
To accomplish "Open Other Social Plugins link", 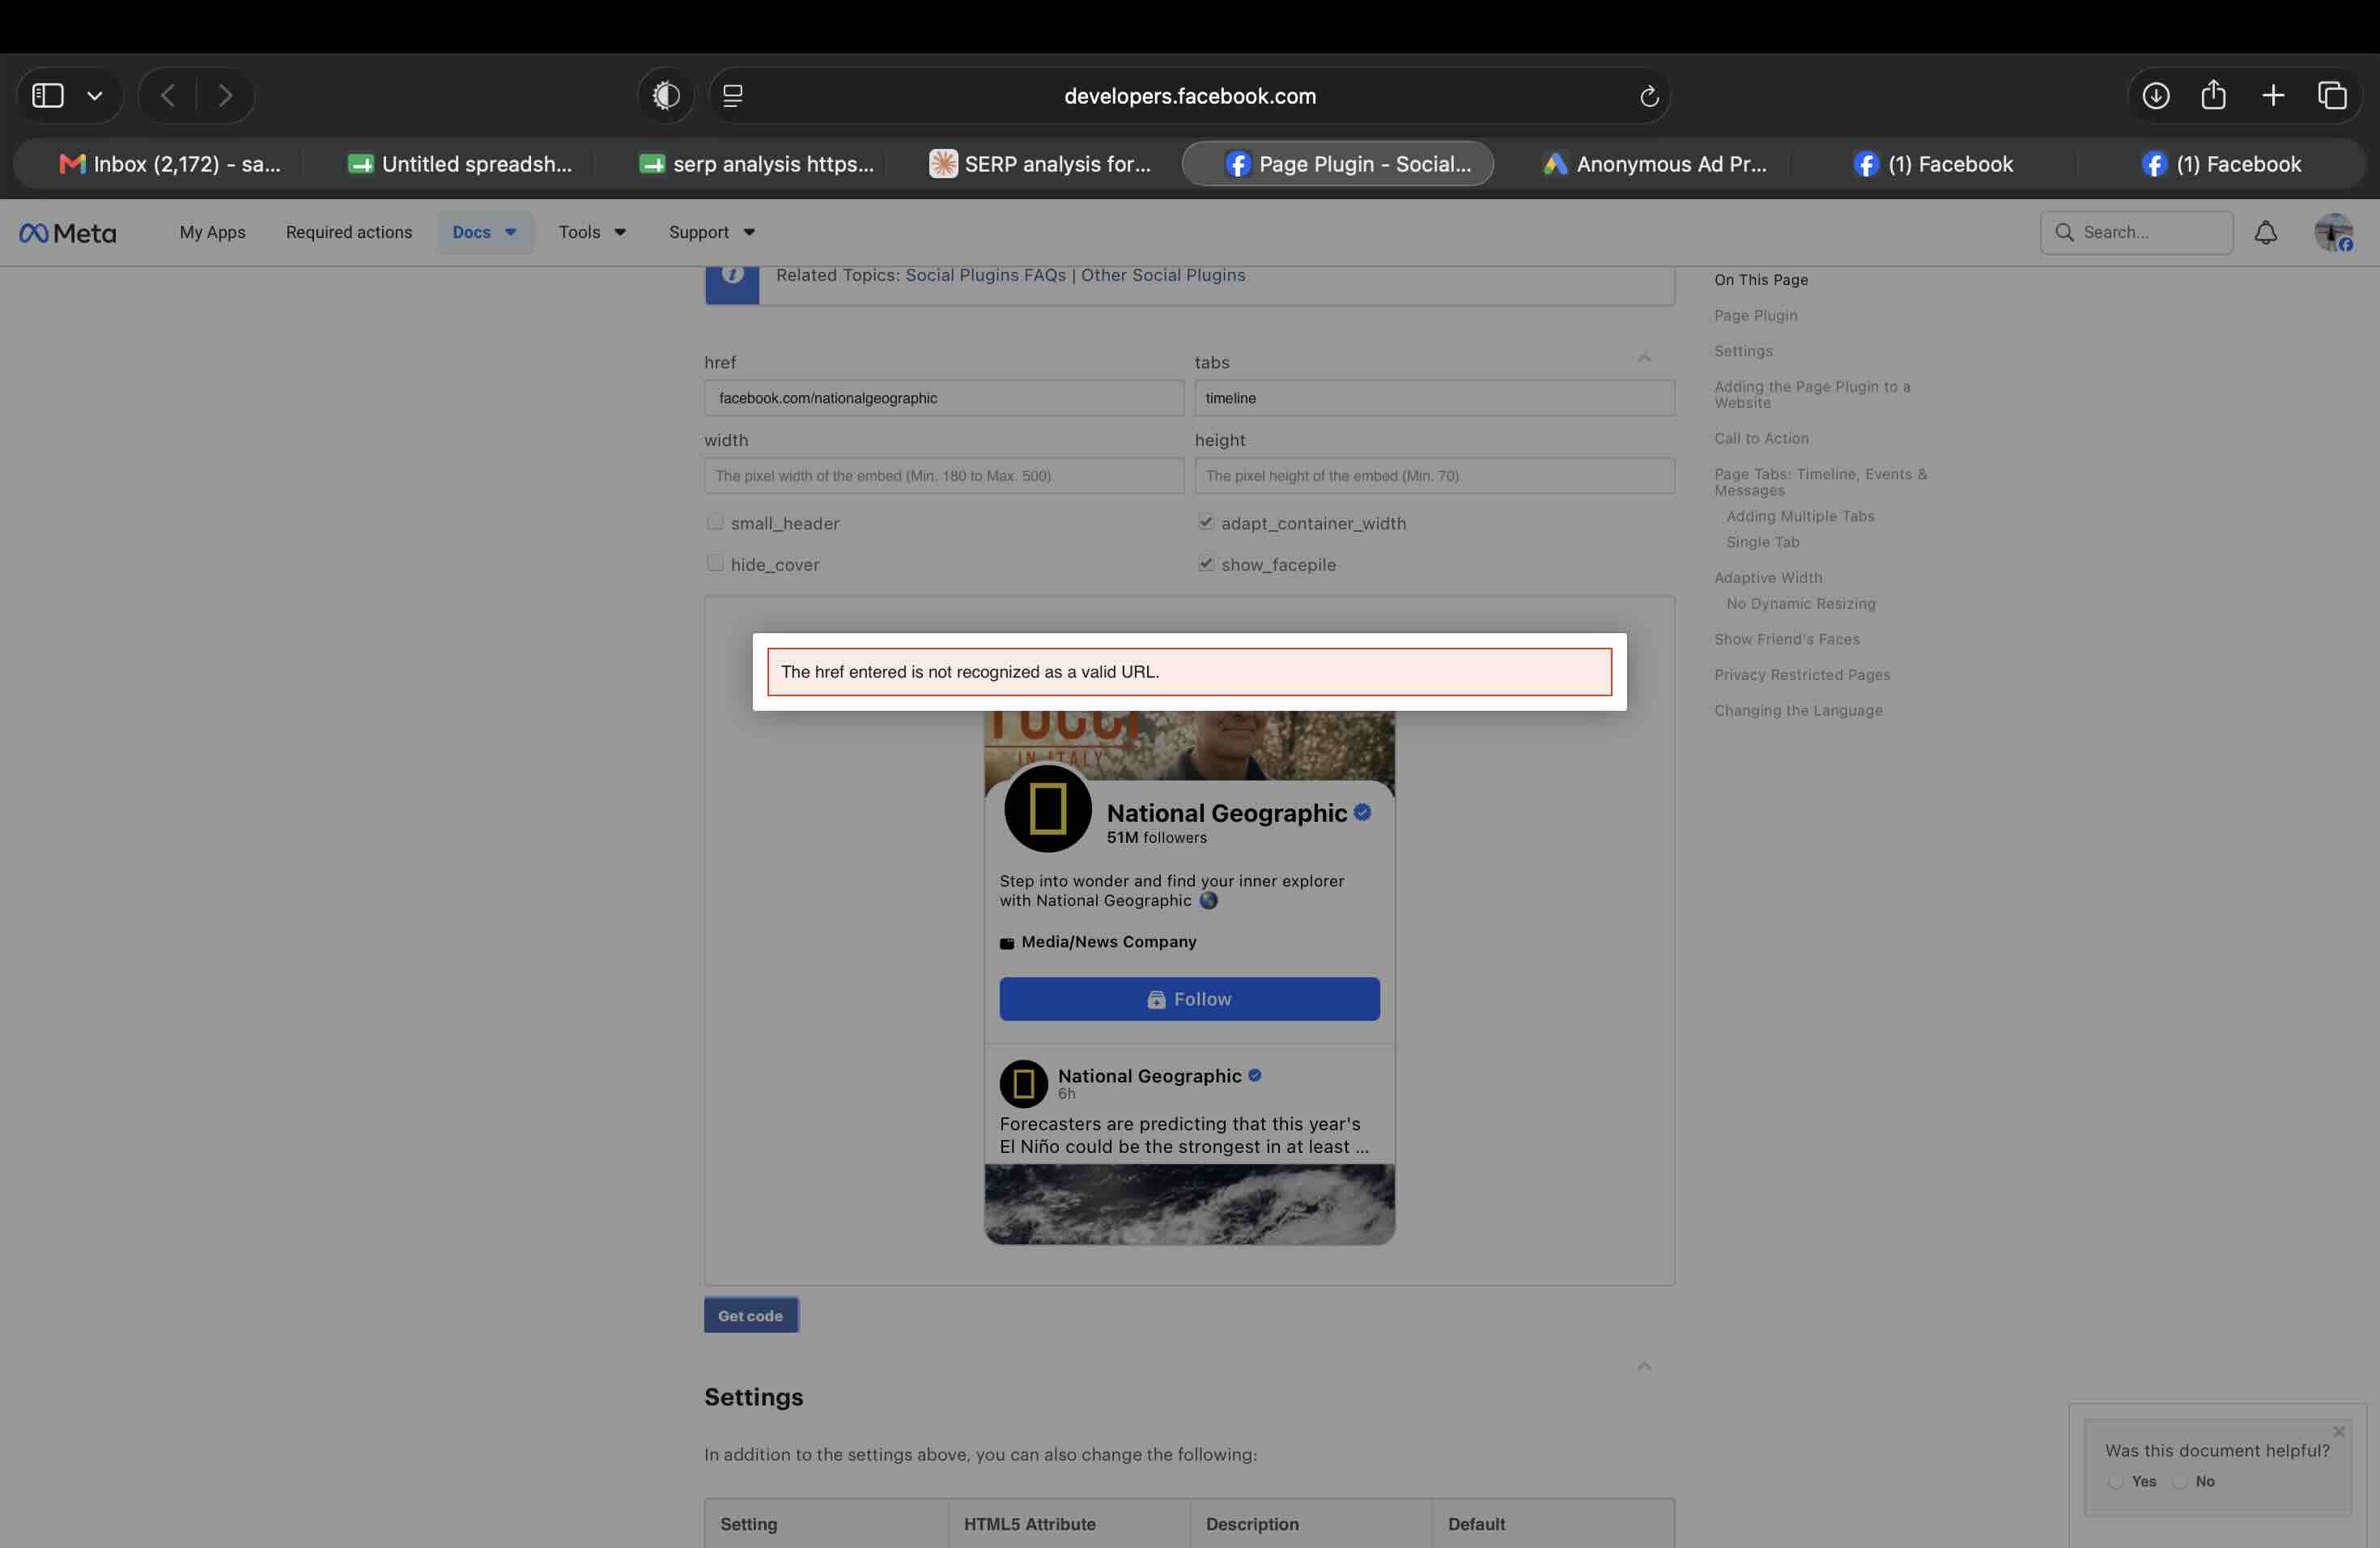I will tap(1163, 275).
